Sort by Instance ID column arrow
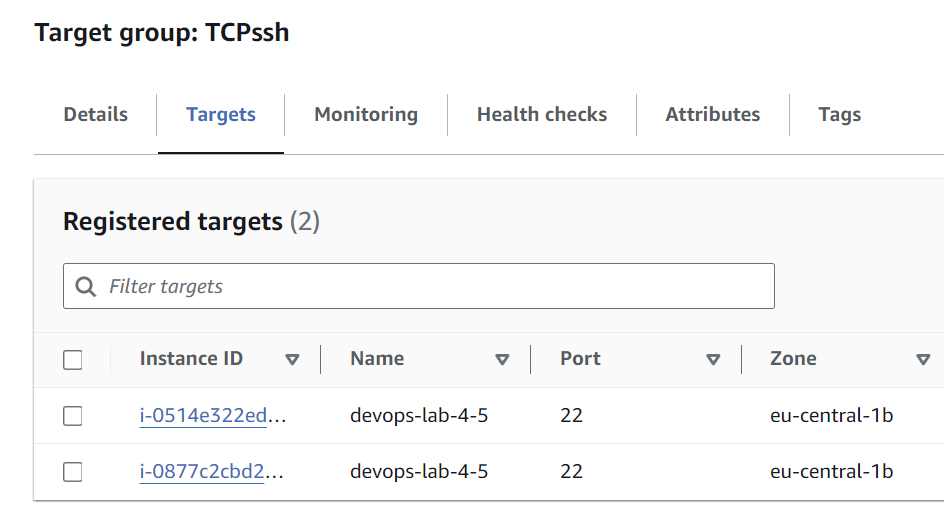Screen dimensions: 944x529 (x=292, y=360)
